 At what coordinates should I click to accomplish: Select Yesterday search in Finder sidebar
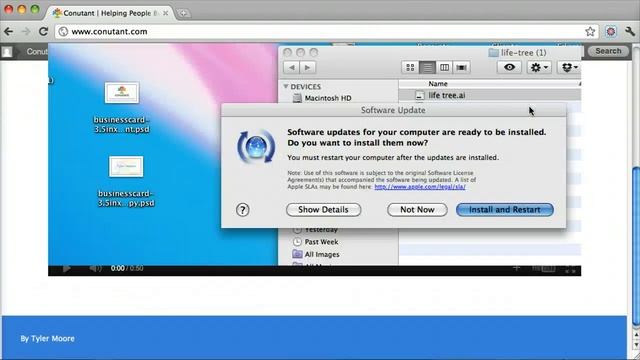(x=321, y=230)
